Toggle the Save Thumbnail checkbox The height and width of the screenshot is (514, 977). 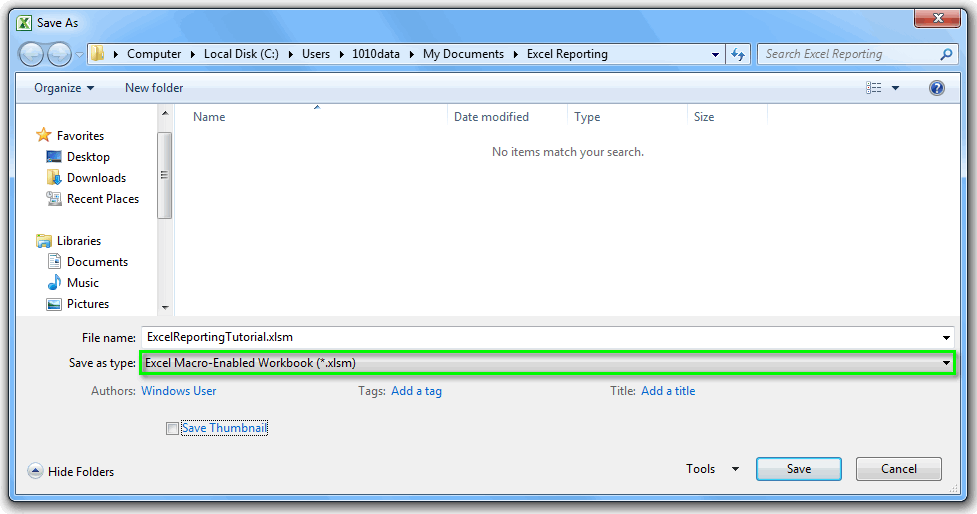tap(172, 429)
